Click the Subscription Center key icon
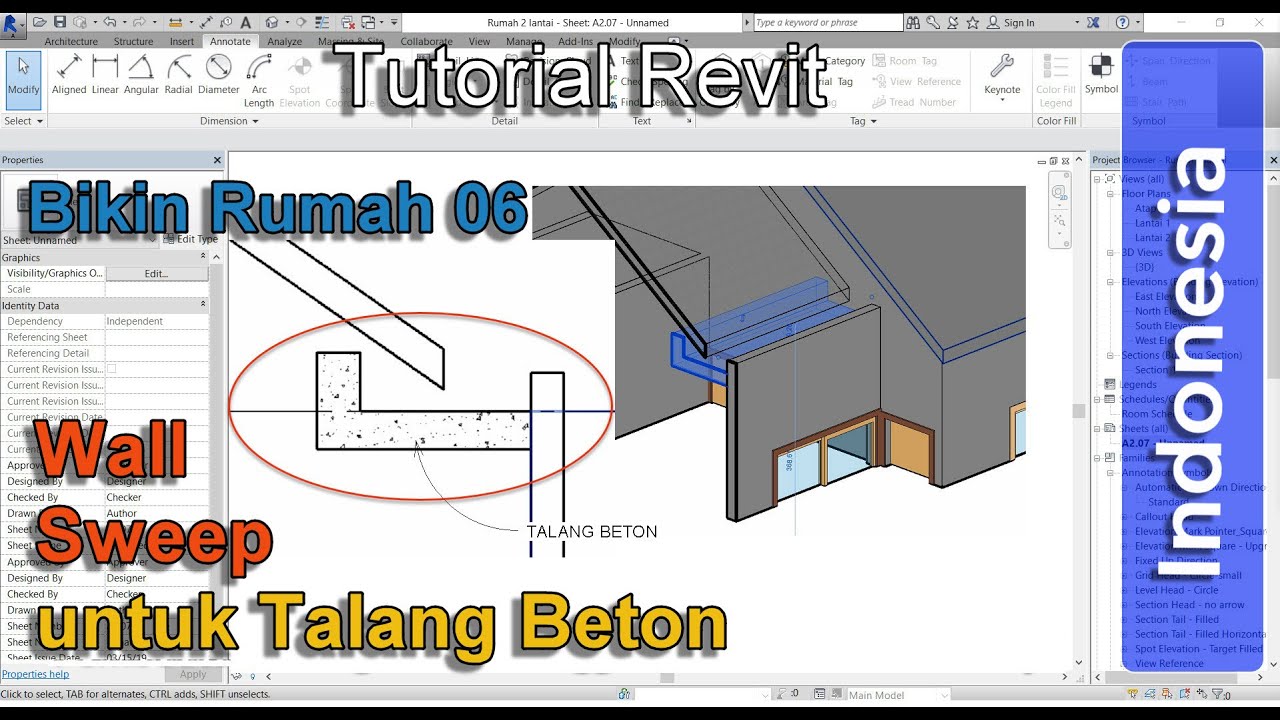1280x720 pixels. coord(933,22)
